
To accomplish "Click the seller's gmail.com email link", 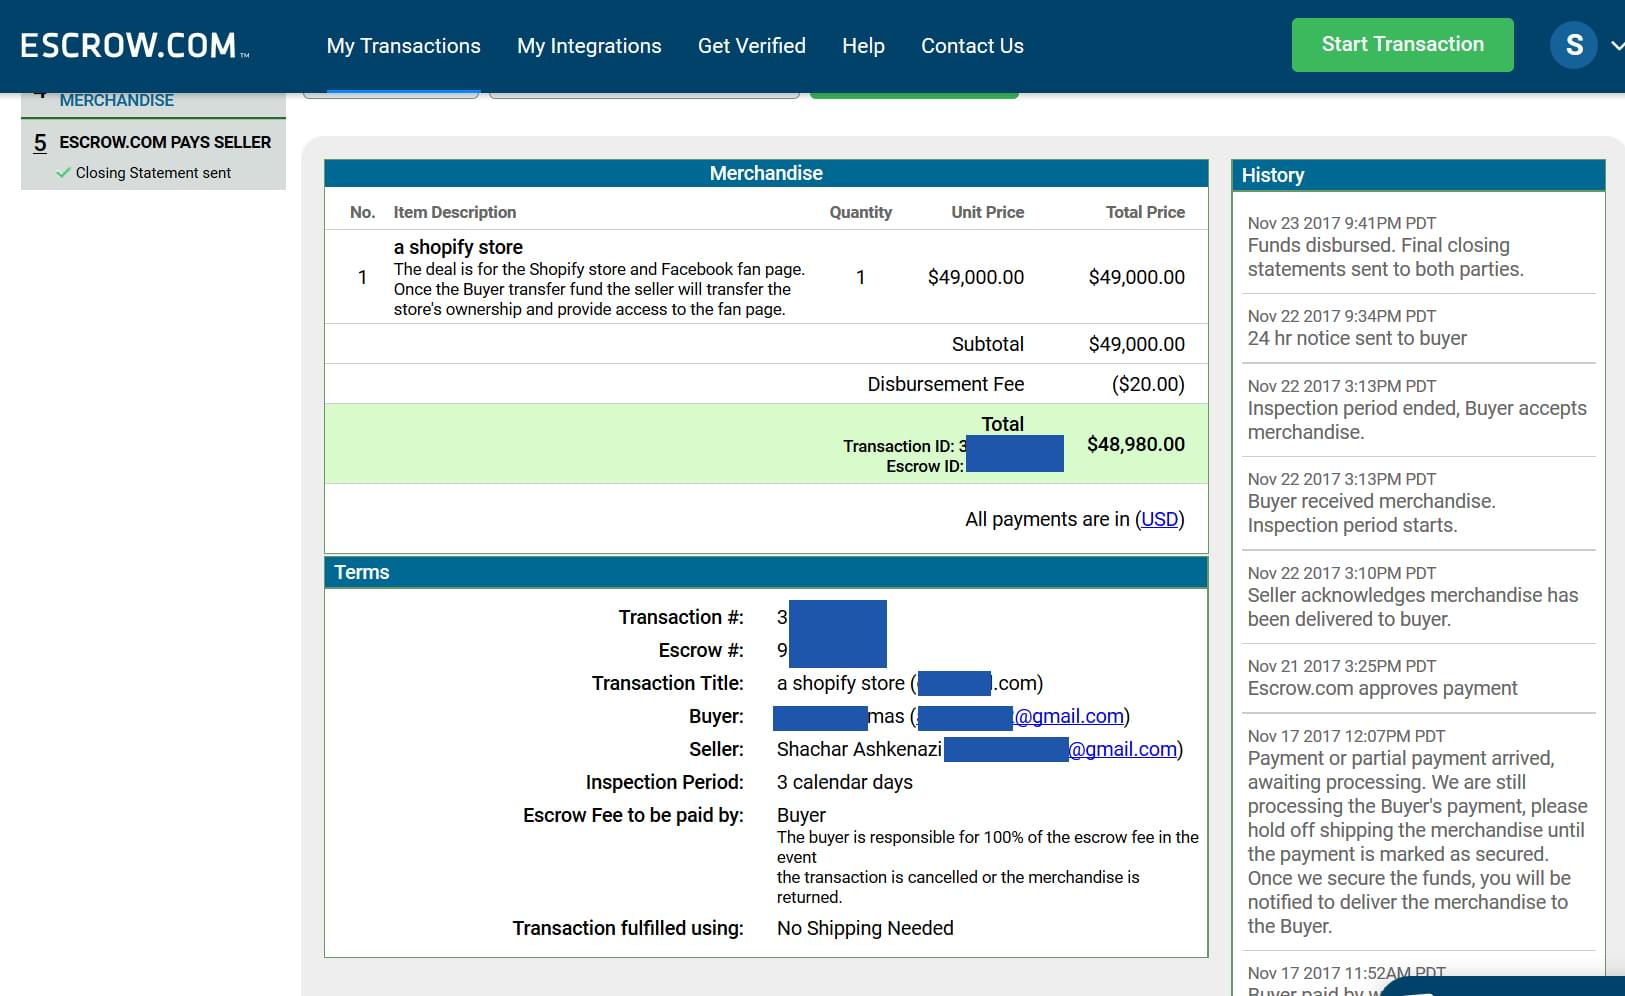I will pos(1123,749).
